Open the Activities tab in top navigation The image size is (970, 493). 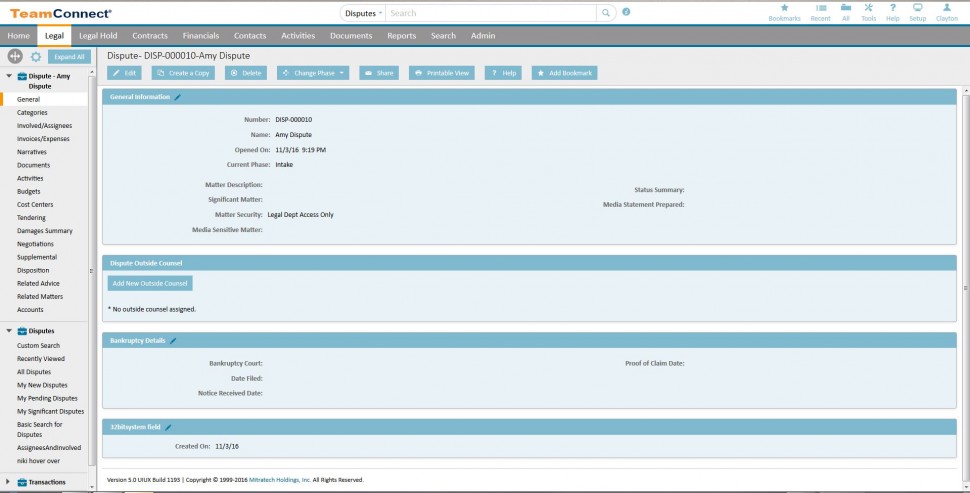298,36
